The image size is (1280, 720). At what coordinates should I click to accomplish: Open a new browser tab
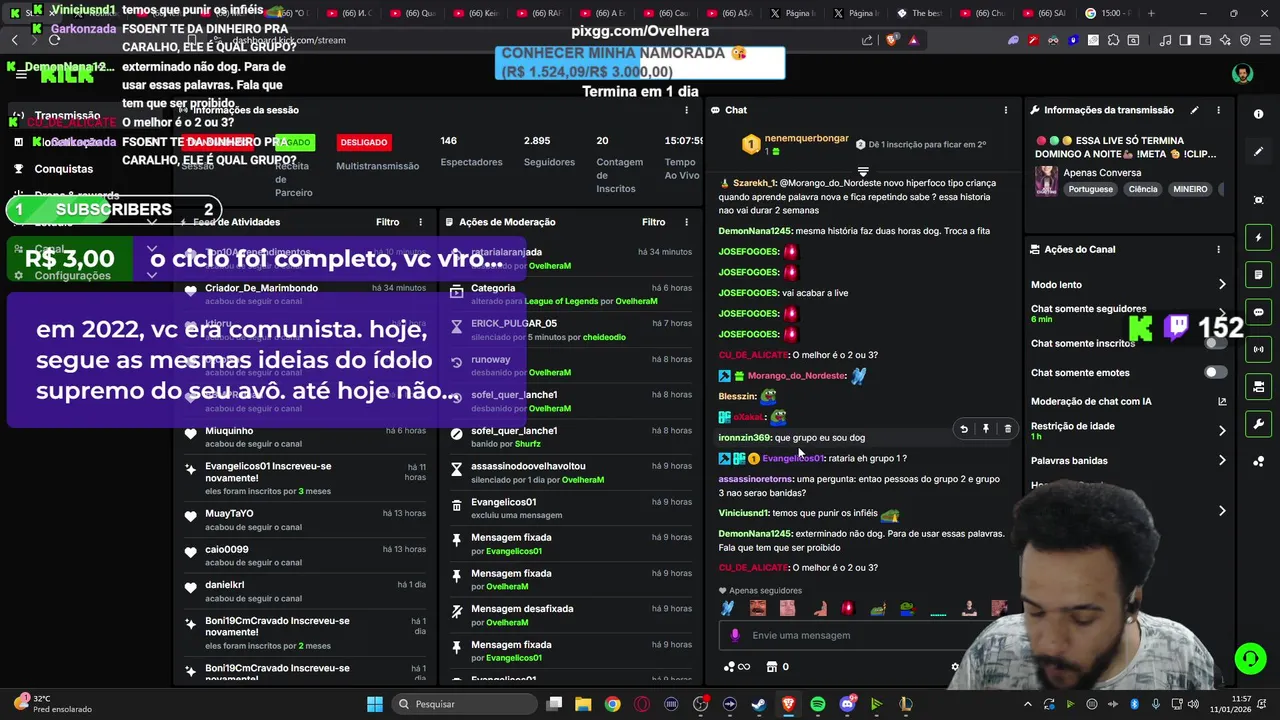(1151, 13)
